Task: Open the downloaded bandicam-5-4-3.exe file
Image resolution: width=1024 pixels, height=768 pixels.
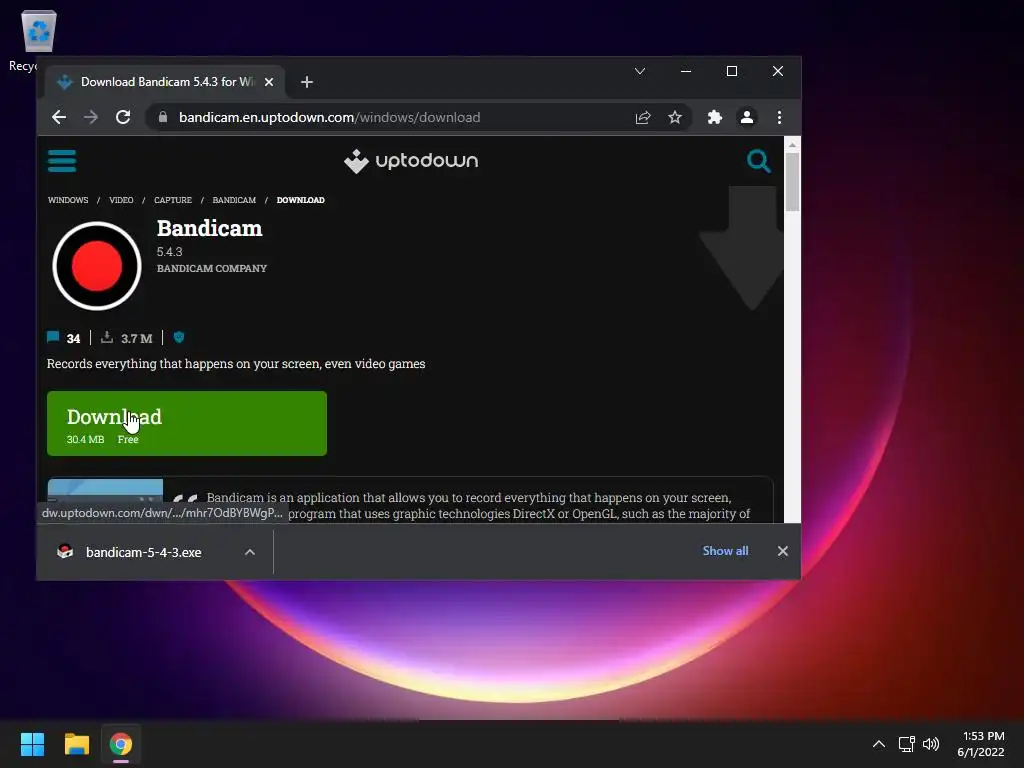Action: pyautogui.click(x=144, y=552)
